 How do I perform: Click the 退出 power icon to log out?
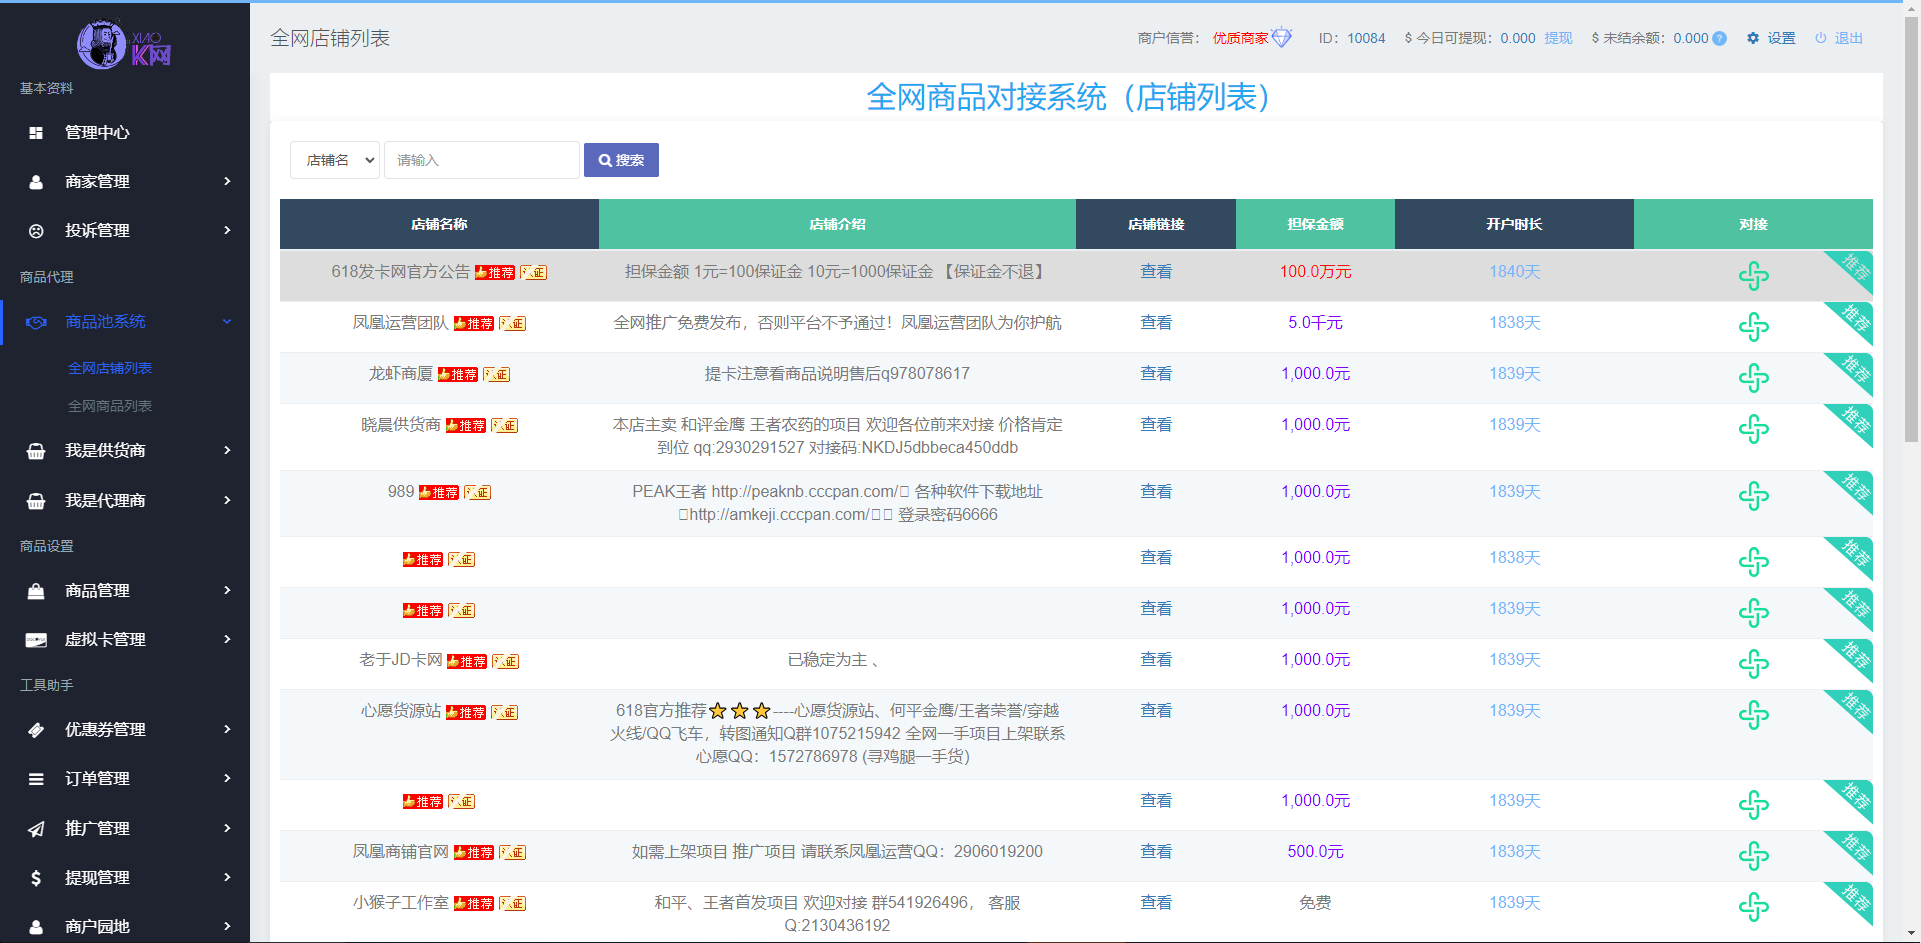pyautogui.click(x=1822, y=38)
